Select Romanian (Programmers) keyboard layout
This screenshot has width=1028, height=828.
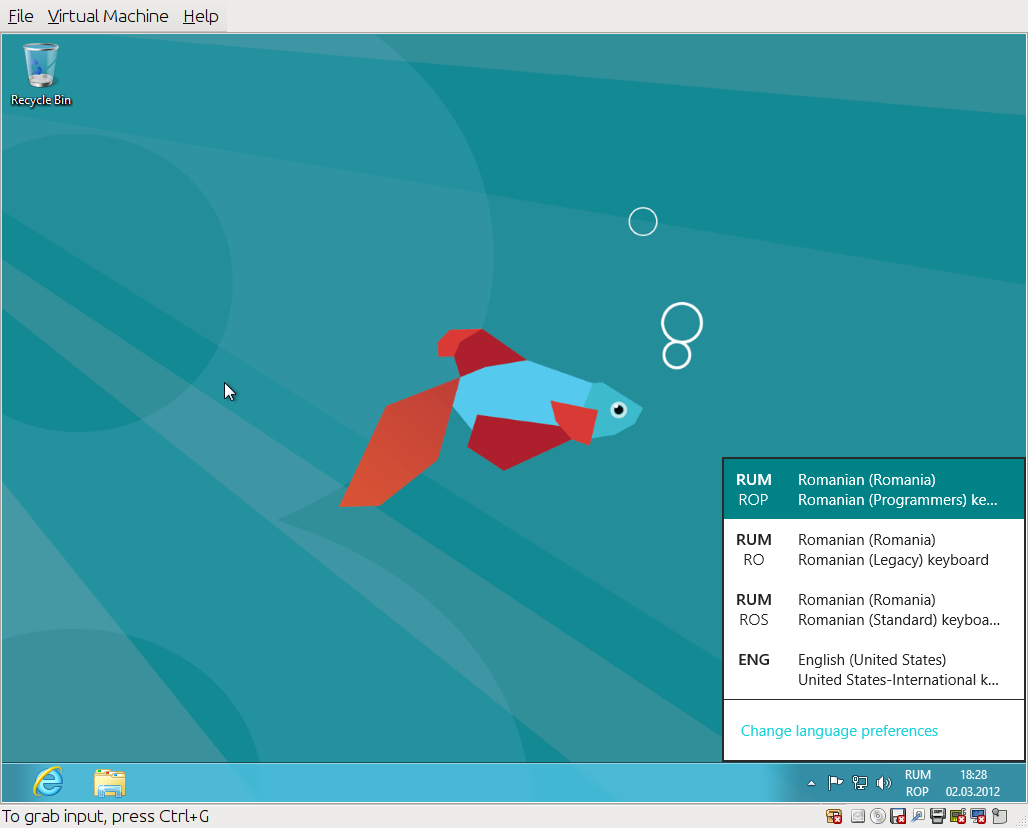[874, 489]
